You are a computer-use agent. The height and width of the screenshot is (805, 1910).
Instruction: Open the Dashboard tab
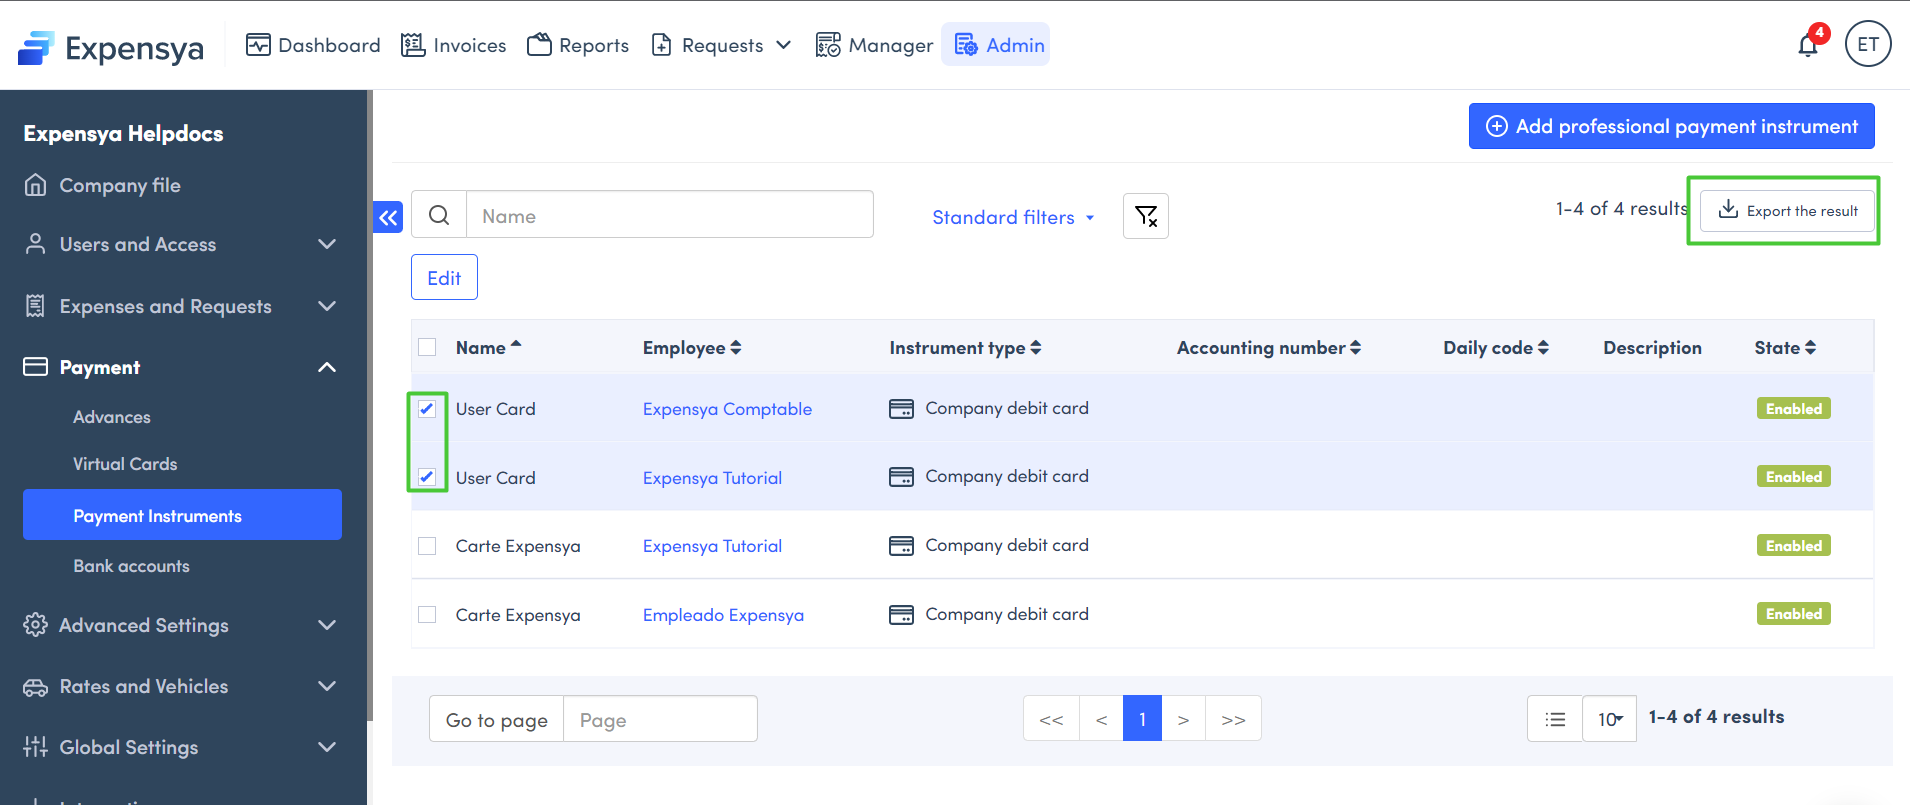tap(313, 45)
